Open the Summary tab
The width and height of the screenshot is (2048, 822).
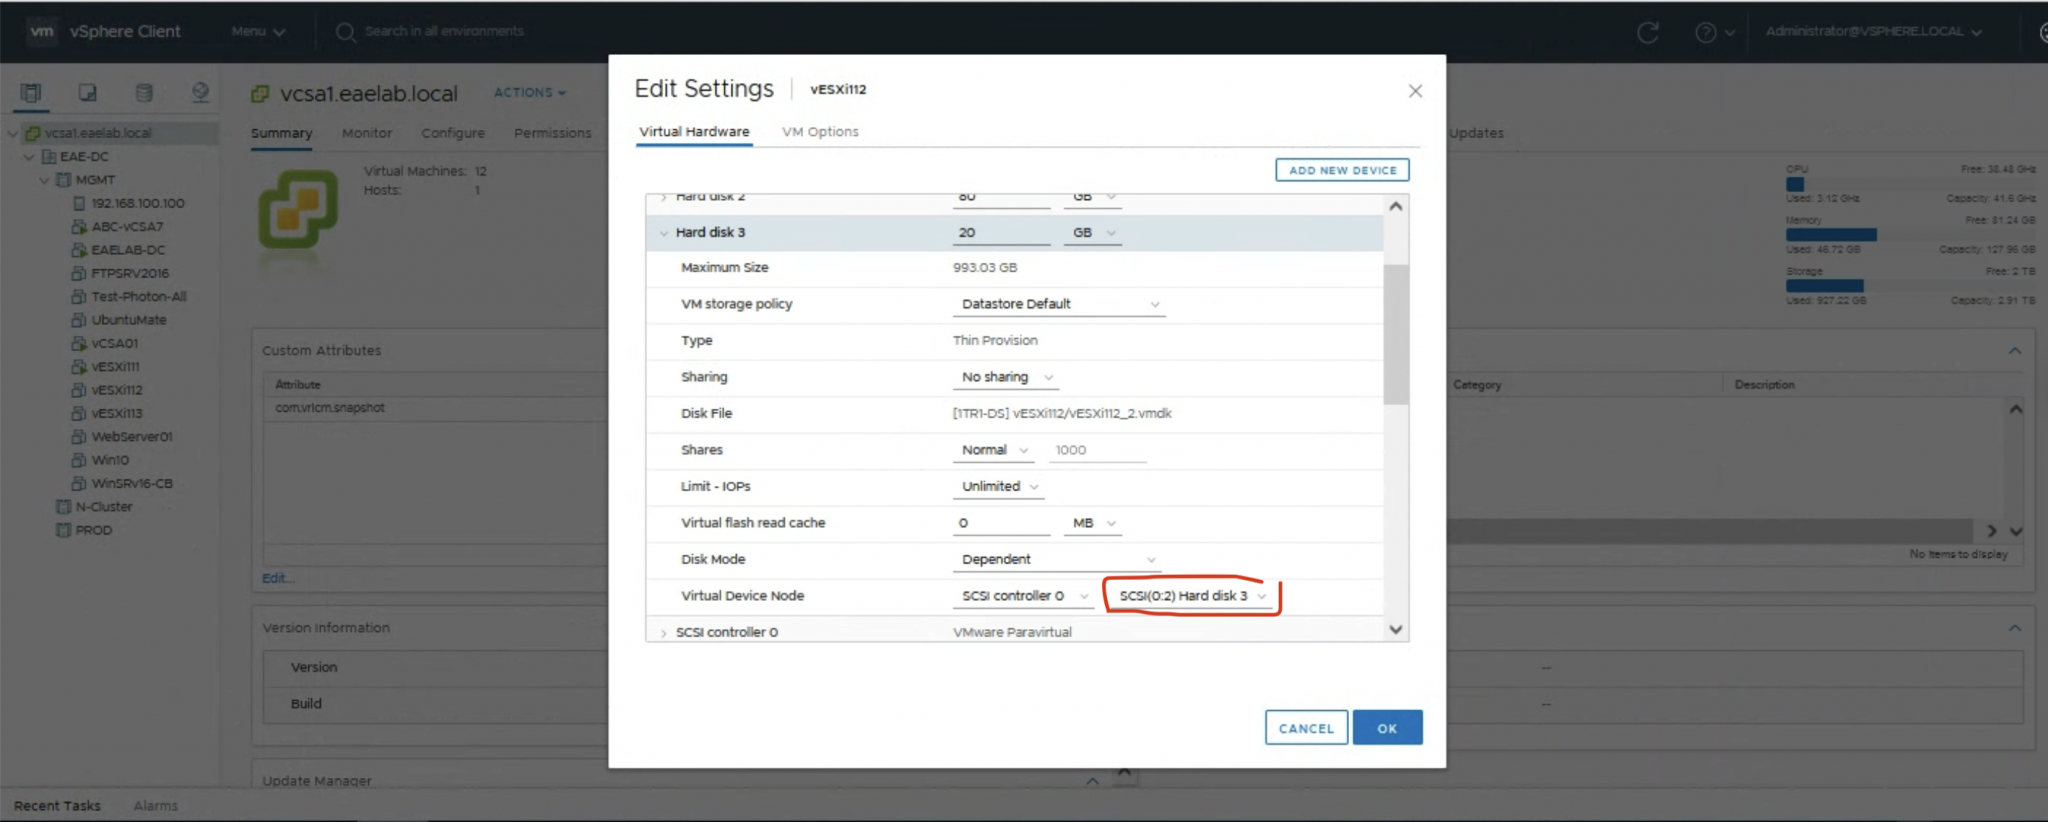pos(281,133)
